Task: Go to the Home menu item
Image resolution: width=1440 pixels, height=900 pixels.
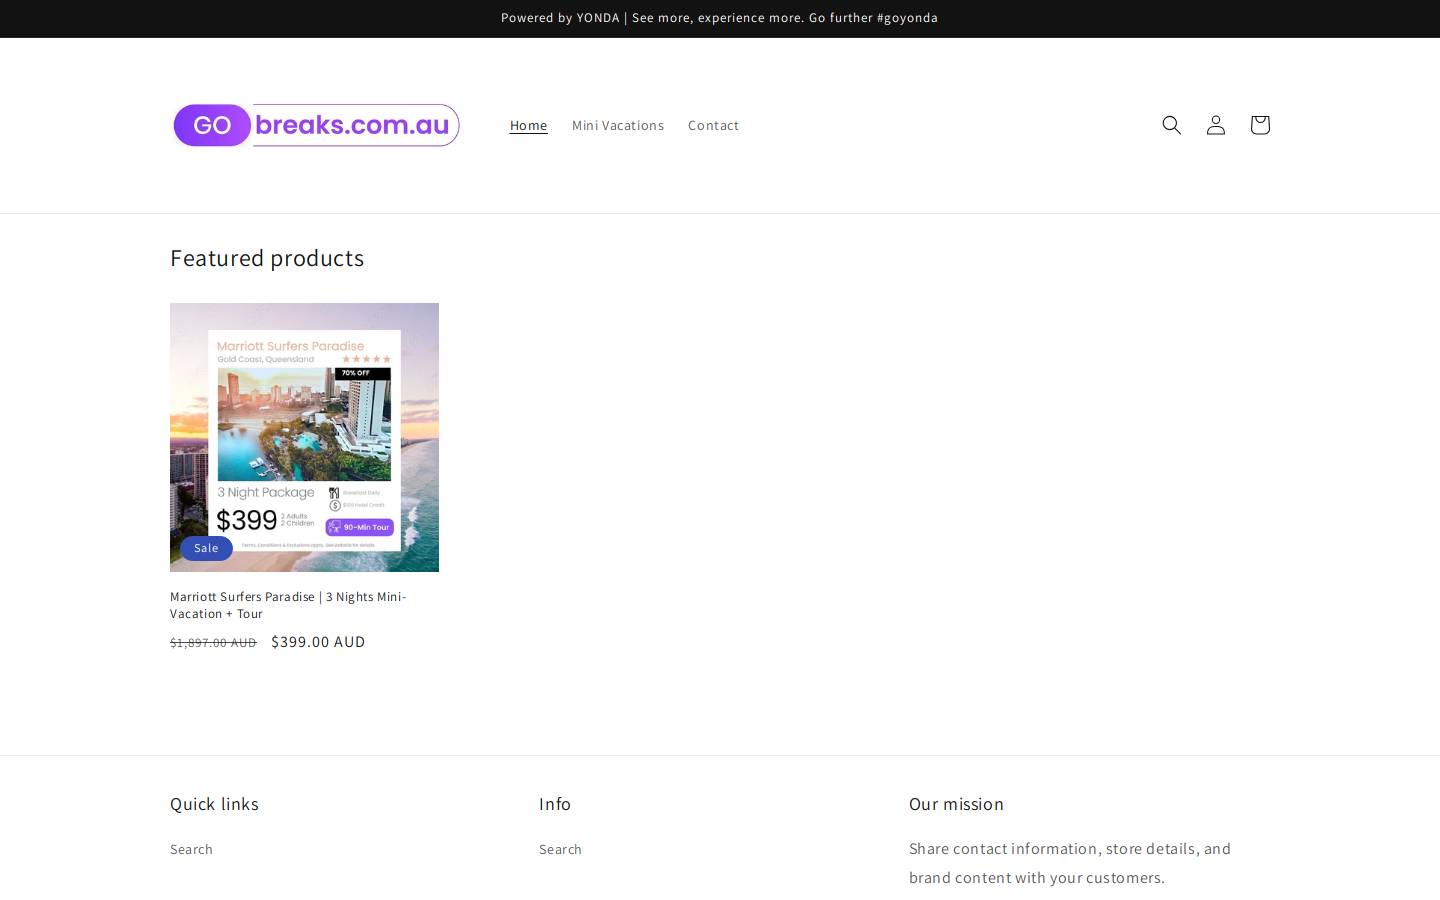Action: coord(528,125)
